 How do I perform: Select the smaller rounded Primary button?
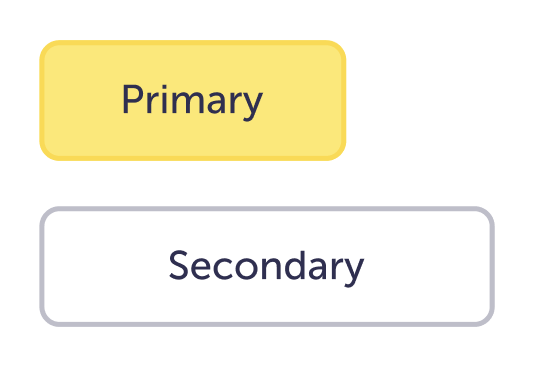[193, 101]
